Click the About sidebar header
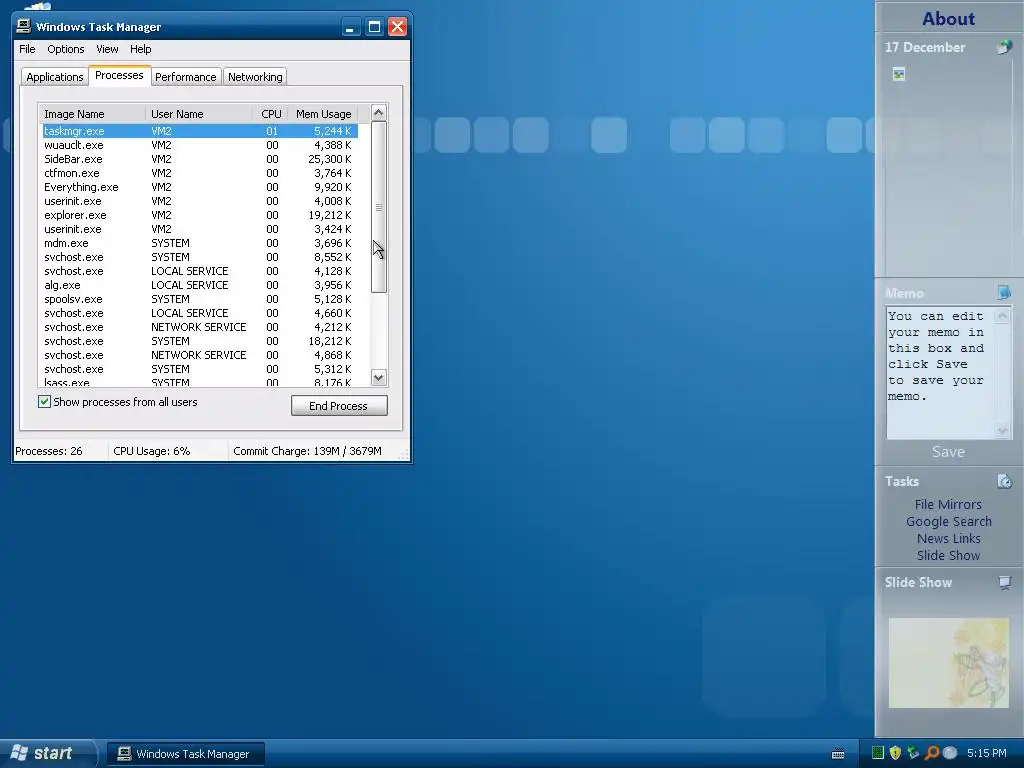This screenshot has width=1024, height=768. [x=948, y=18]
